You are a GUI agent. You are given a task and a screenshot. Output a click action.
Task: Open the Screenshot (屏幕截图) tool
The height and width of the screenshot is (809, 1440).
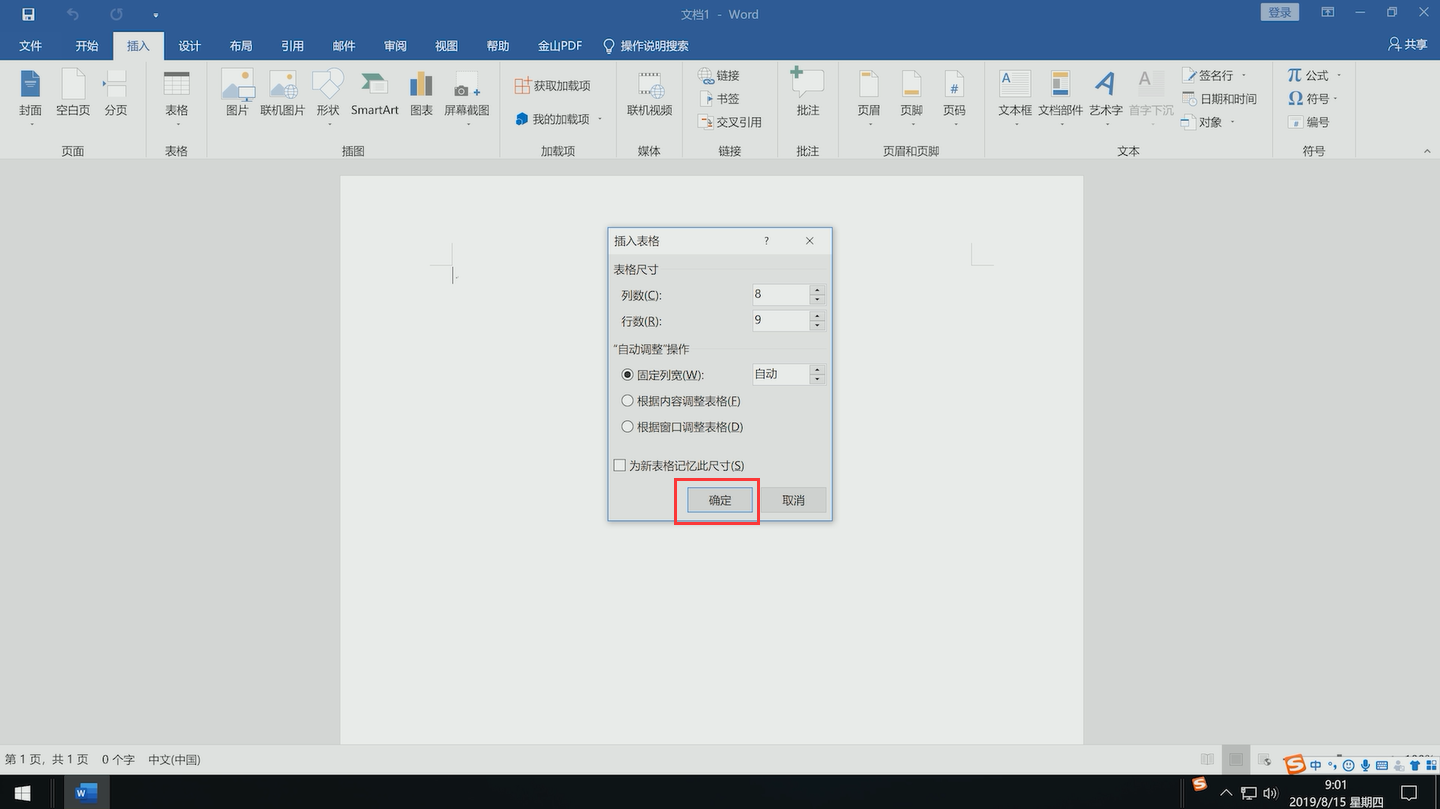click(x=467, y=97)
